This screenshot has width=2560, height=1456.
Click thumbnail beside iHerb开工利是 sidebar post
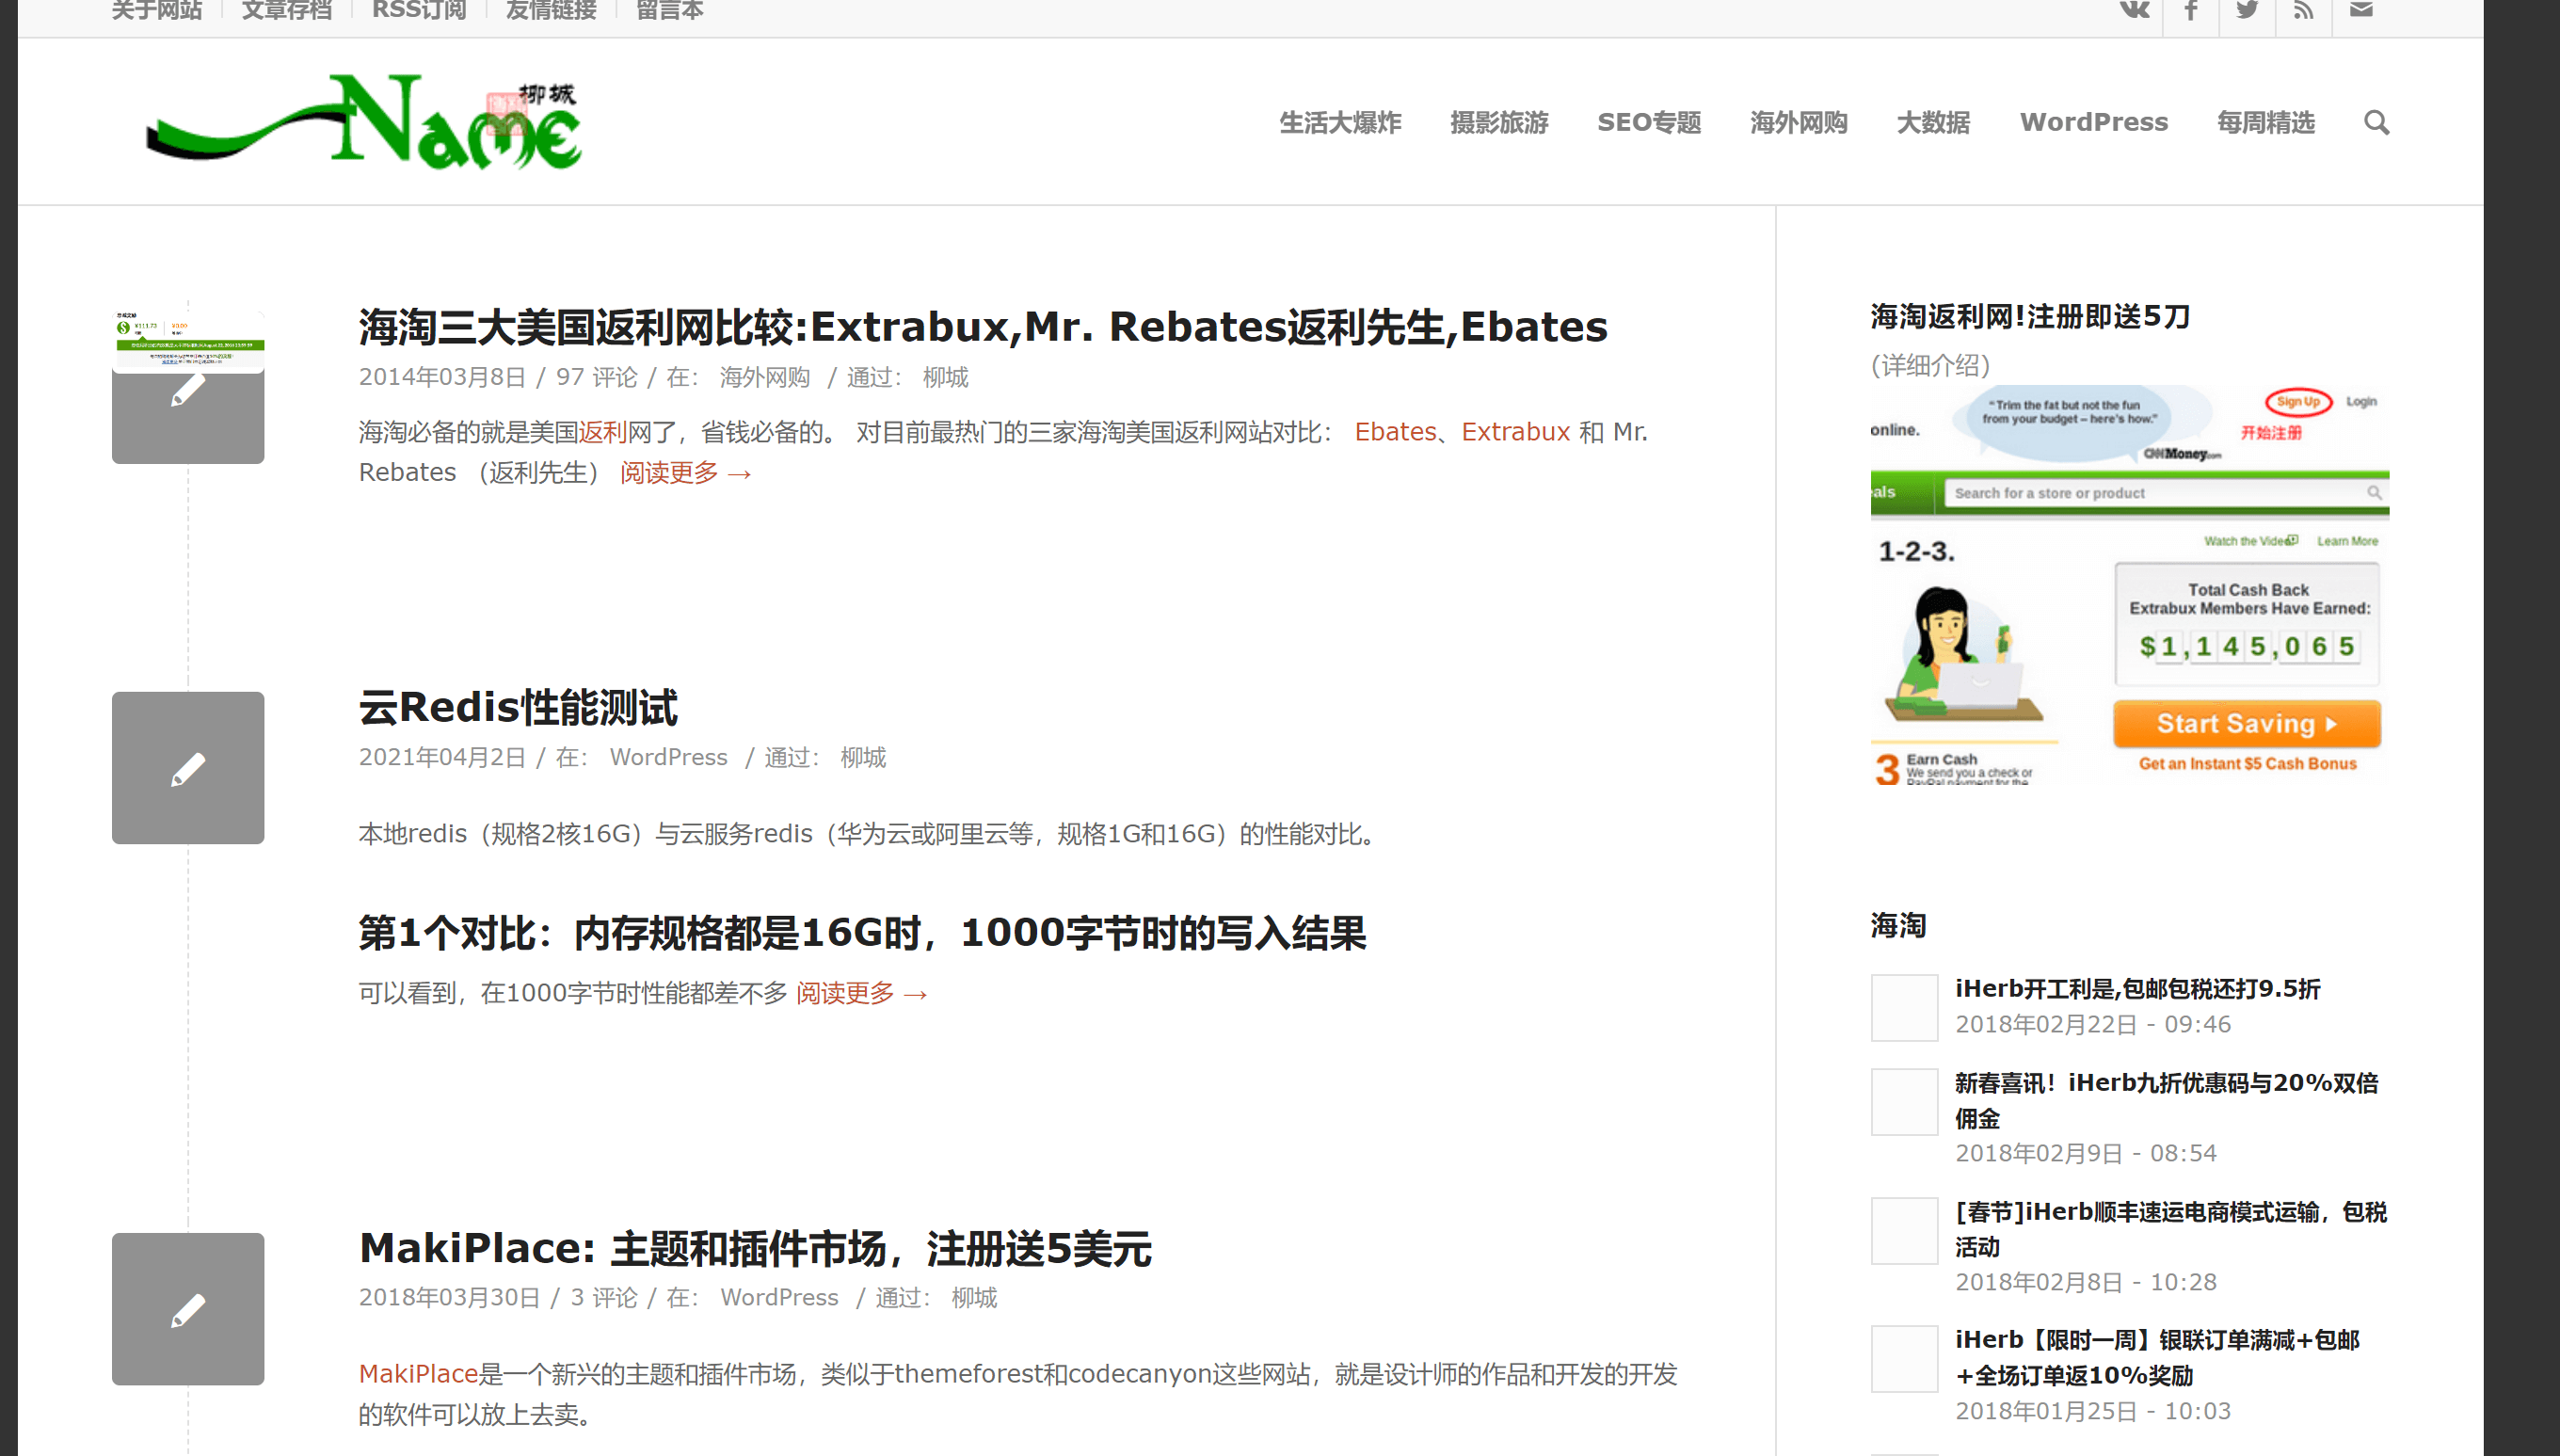[1904, 1008]
